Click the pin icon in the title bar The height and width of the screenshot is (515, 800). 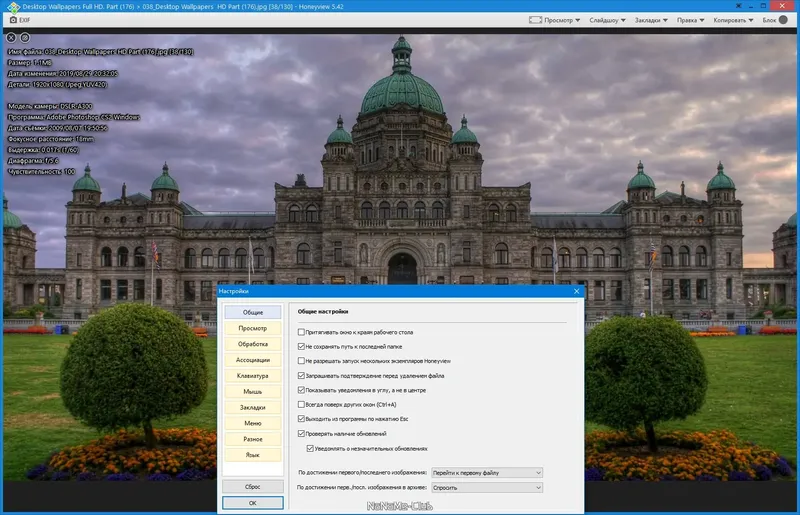[738, 6]
